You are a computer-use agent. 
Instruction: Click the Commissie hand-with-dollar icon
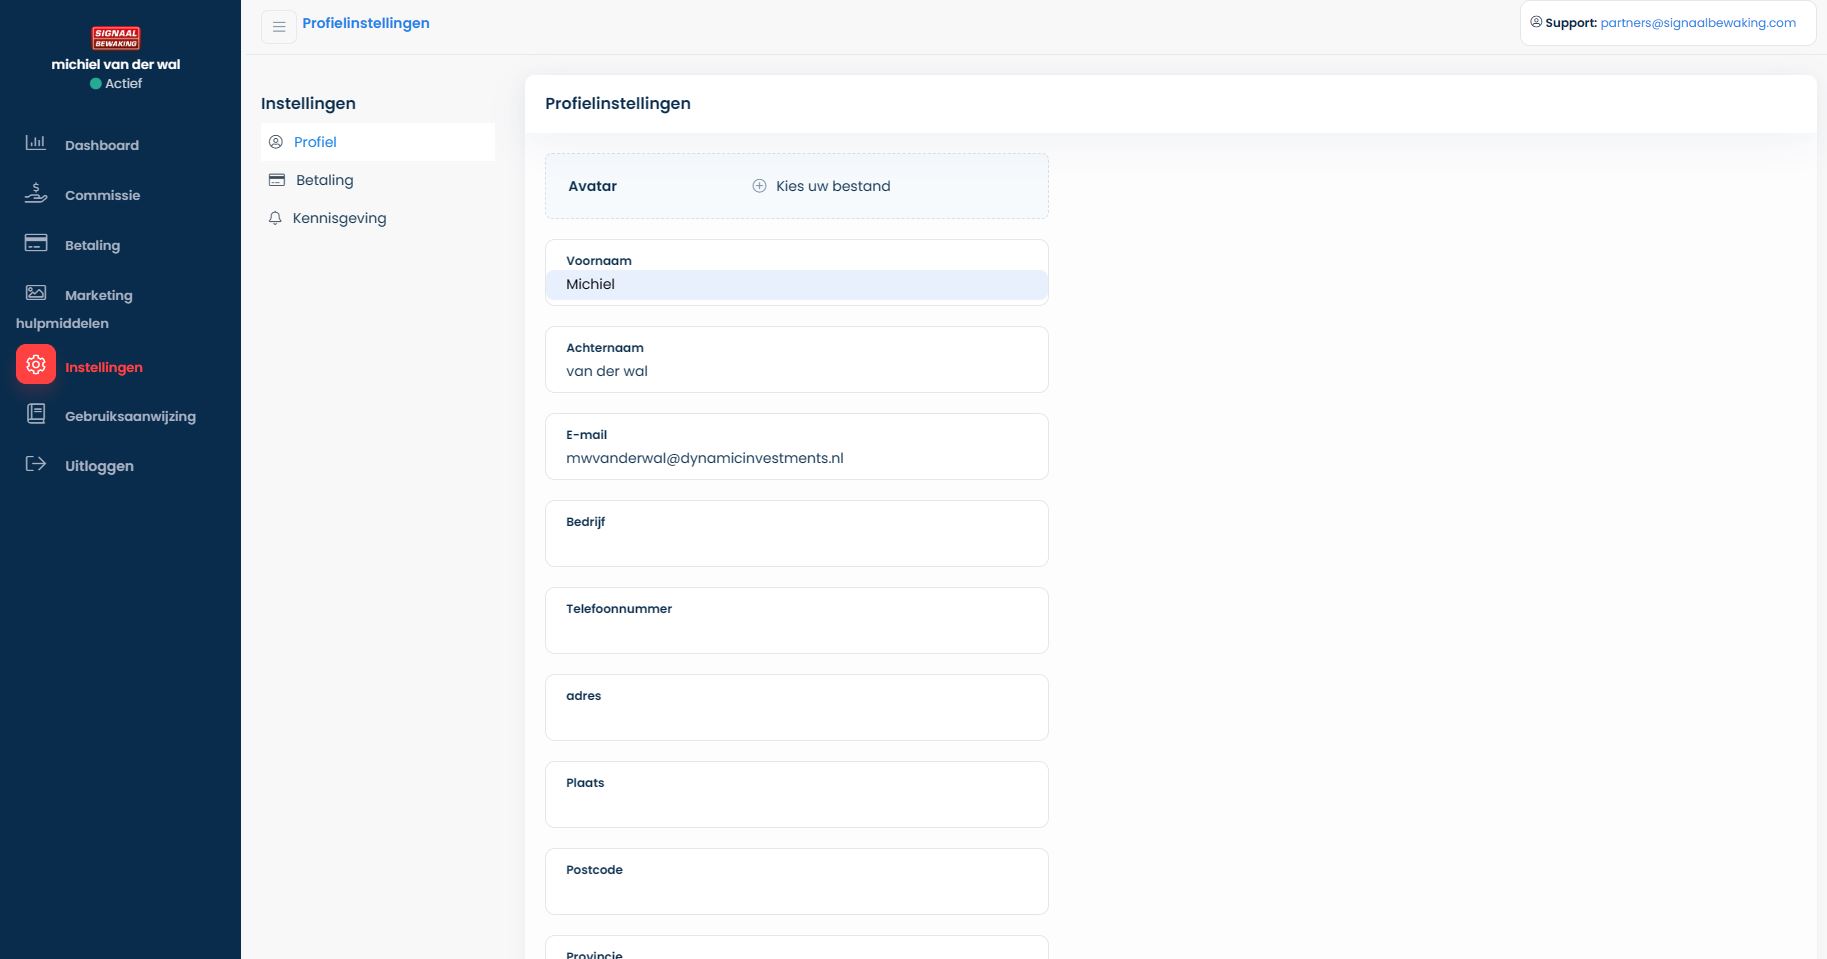coord(36,193)
